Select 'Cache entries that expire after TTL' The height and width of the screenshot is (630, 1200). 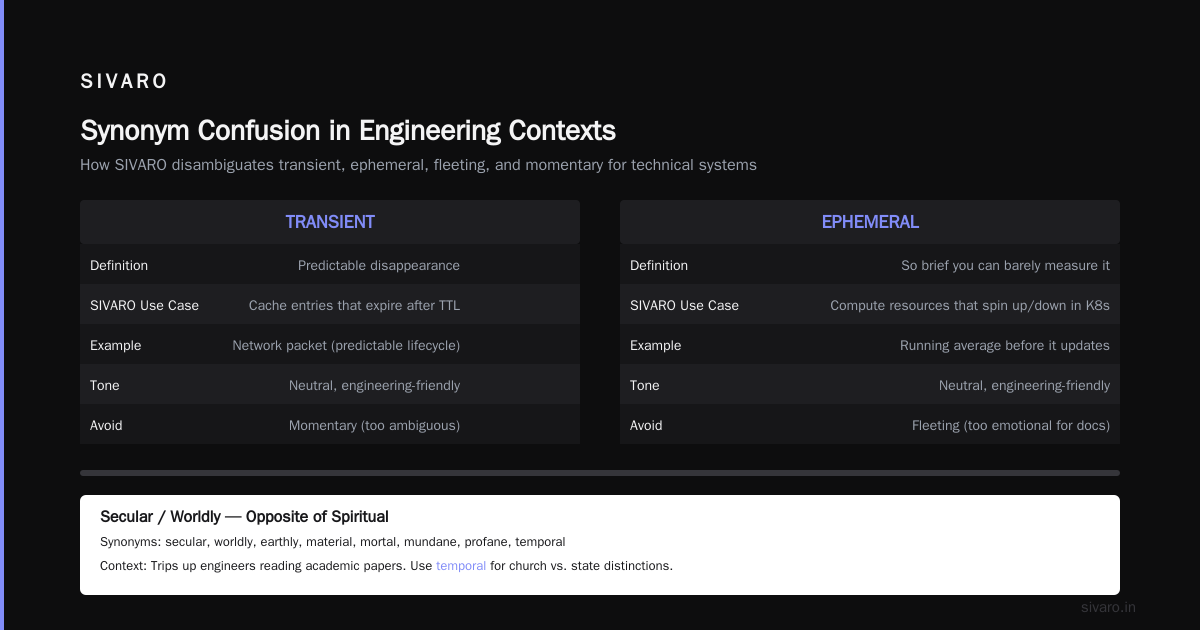(x=354, y=305)
